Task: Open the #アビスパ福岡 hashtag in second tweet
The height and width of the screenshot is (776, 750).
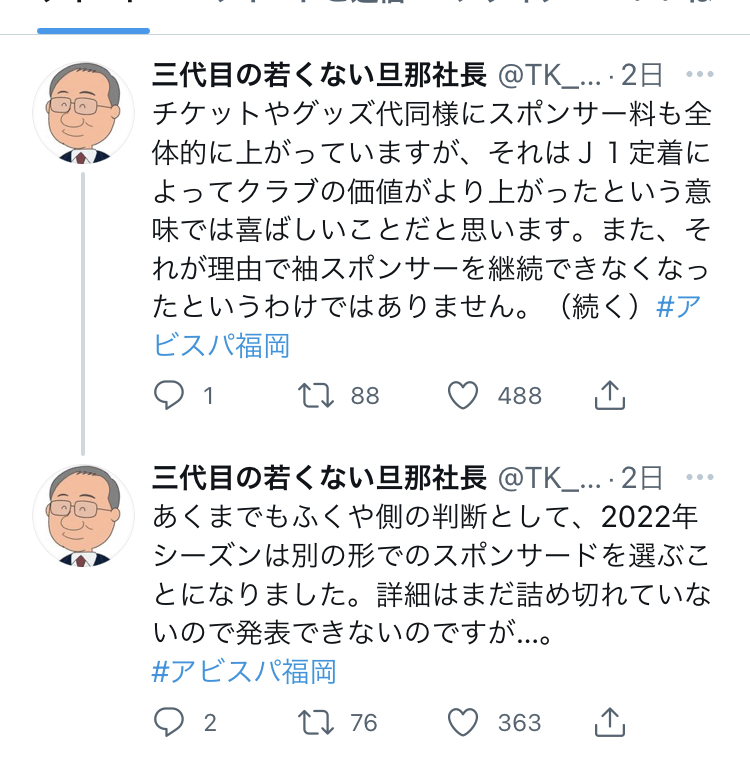Action: pos(244,670)
